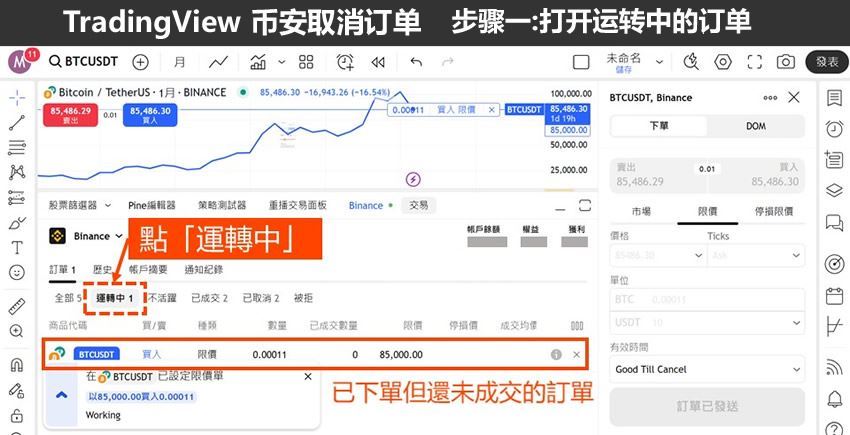Click the camera snapshot icon
Viewport: 850px width, 435px height.
coord(786,62)
